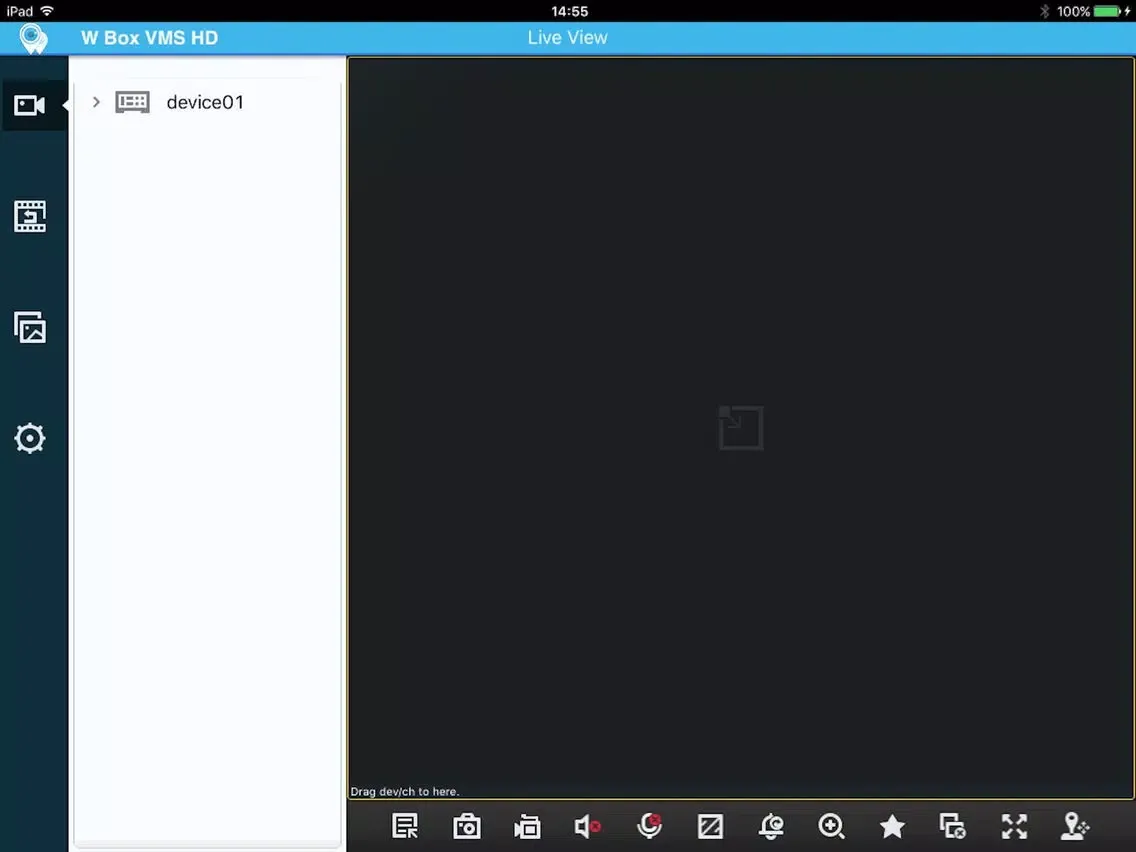The height and width of the screenshot is (852, 1136).
Task: Enter full screen mode
Action: (1014, 826)
